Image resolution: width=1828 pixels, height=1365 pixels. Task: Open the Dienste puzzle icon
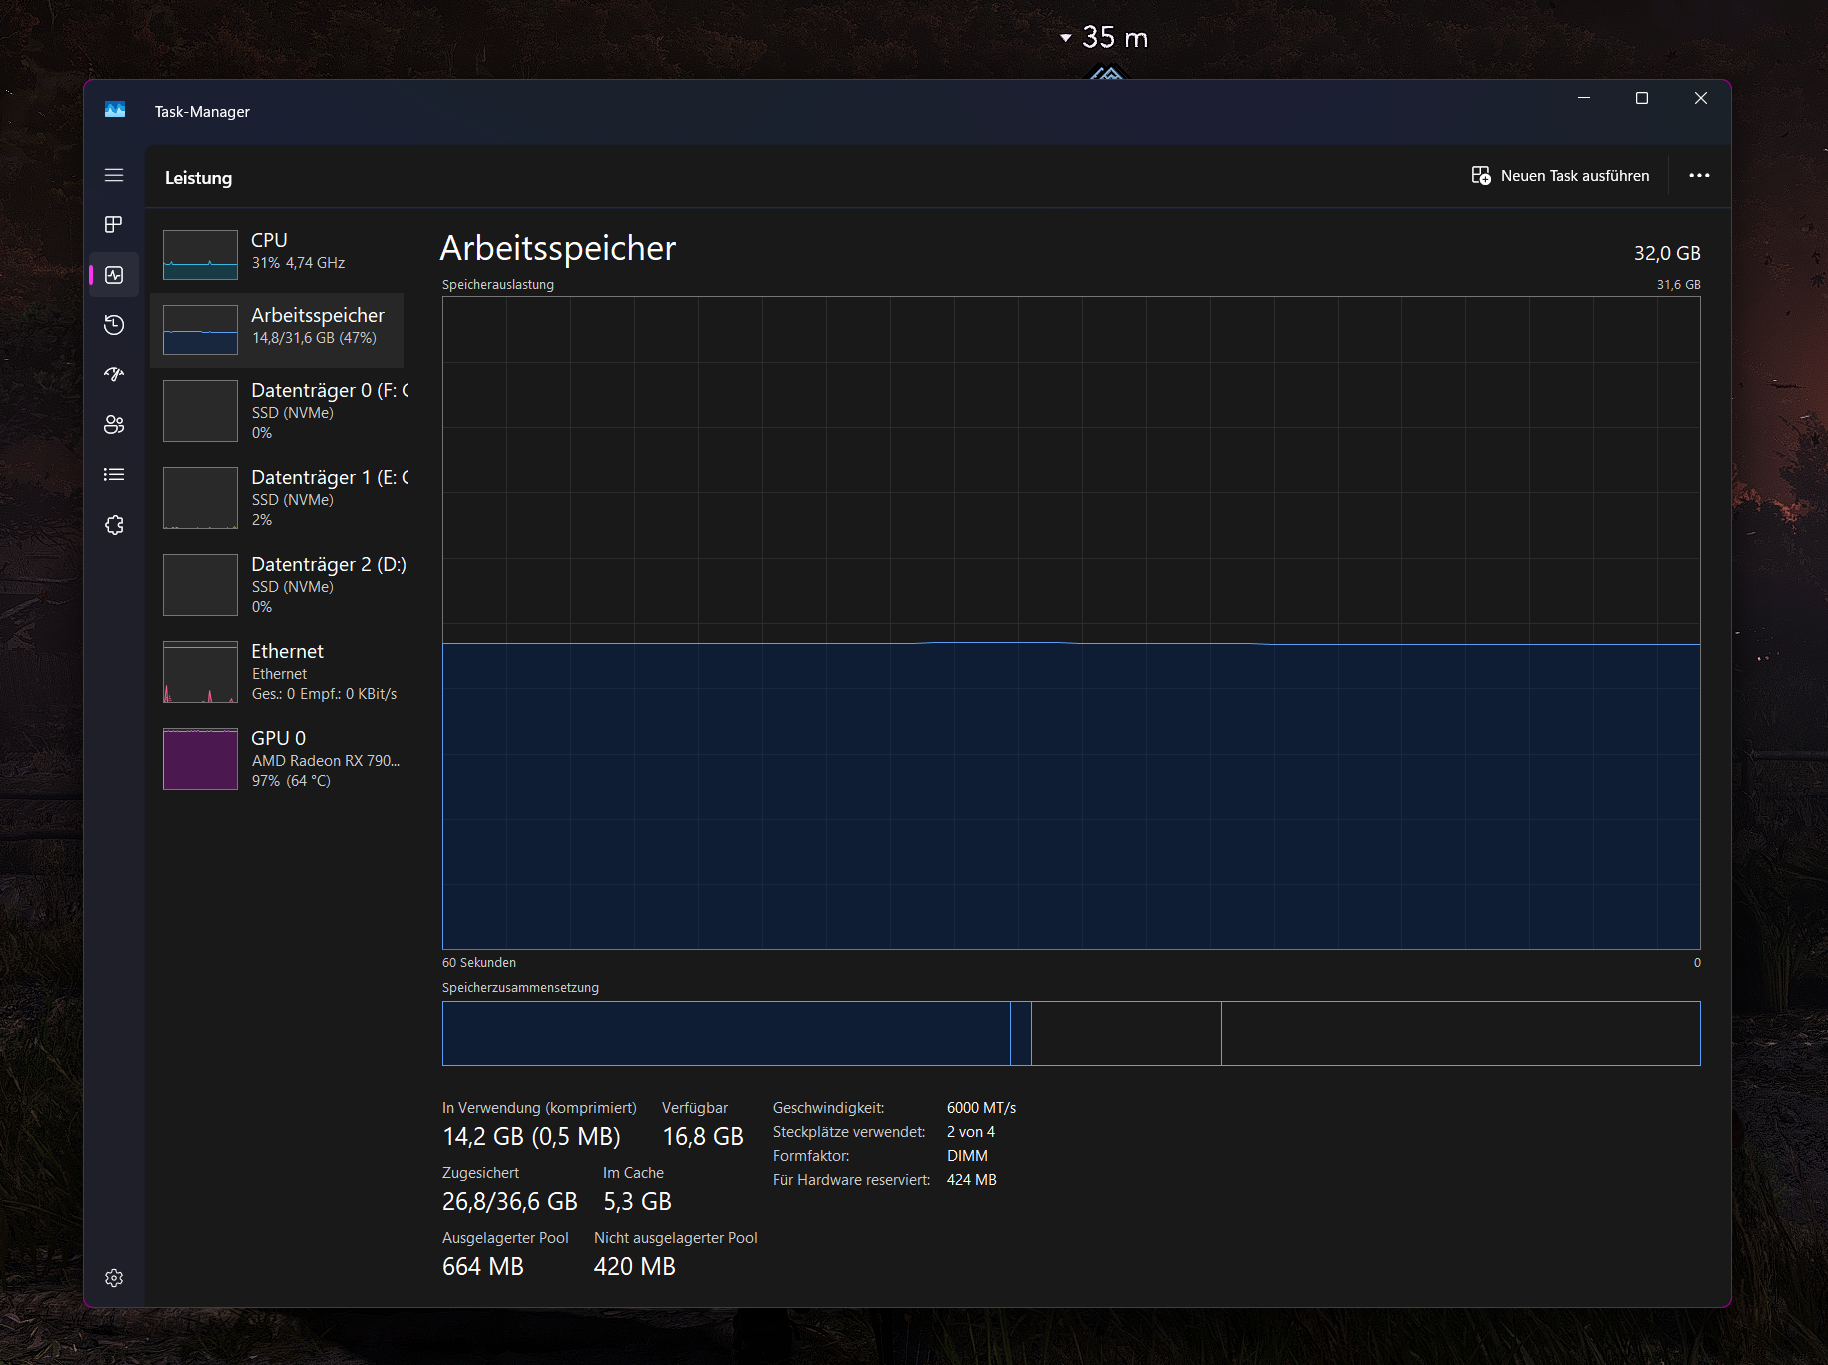[114, 525]
